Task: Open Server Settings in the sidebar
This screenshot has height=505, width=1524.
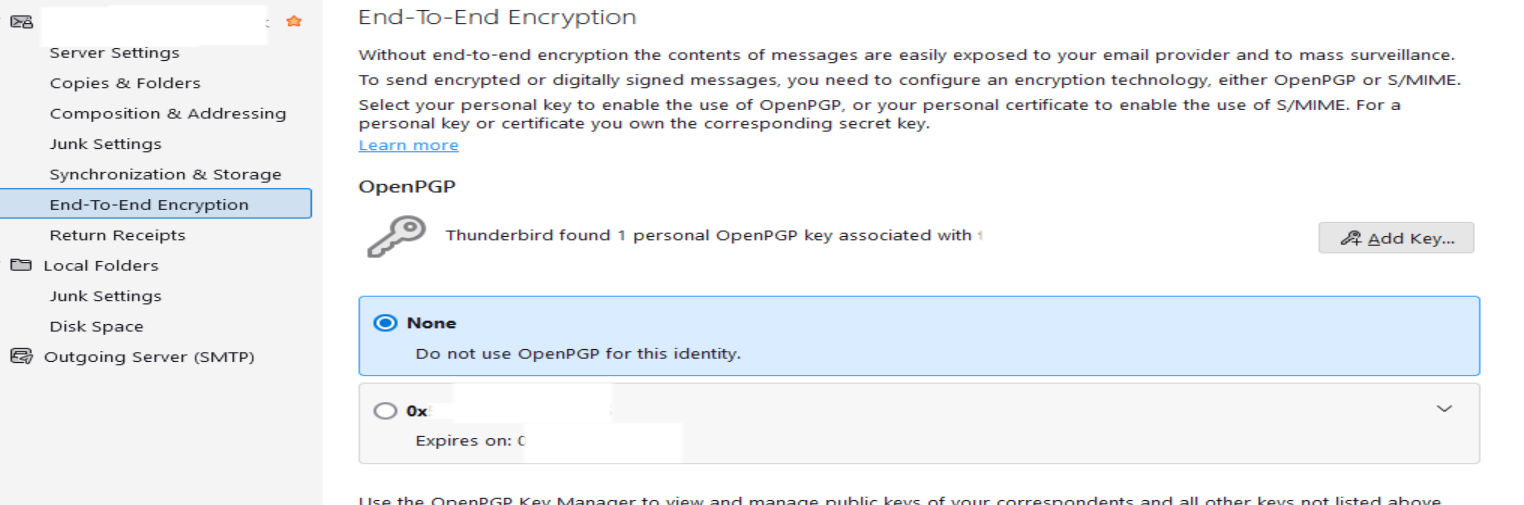Action: click(x=114, y=53)
